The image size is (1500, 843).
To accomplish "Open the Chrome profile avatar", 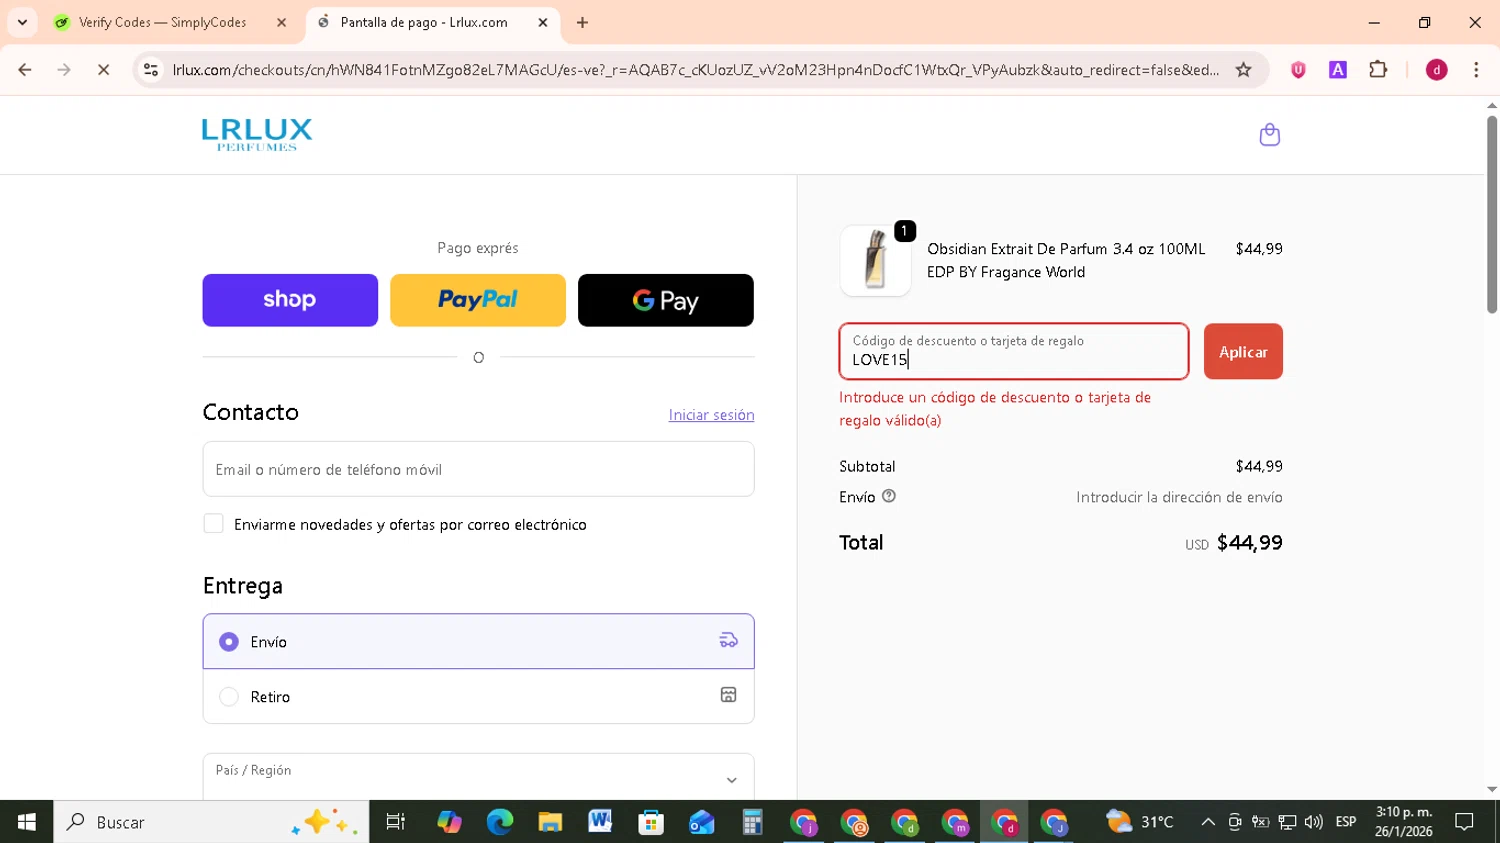I will (x=1436, y=70).
